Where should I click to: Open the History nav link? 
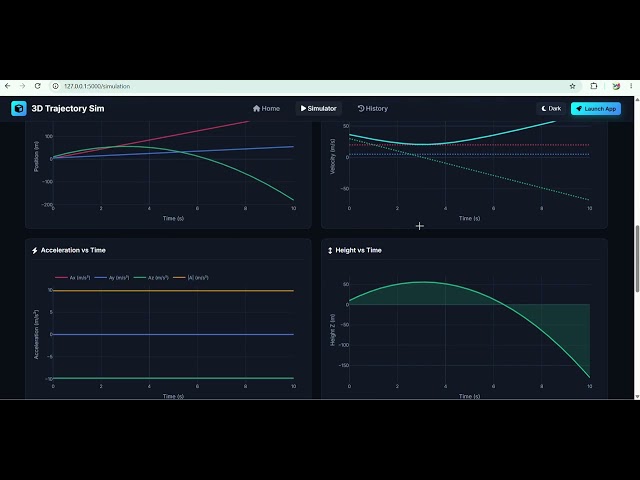tap(373, 109)
